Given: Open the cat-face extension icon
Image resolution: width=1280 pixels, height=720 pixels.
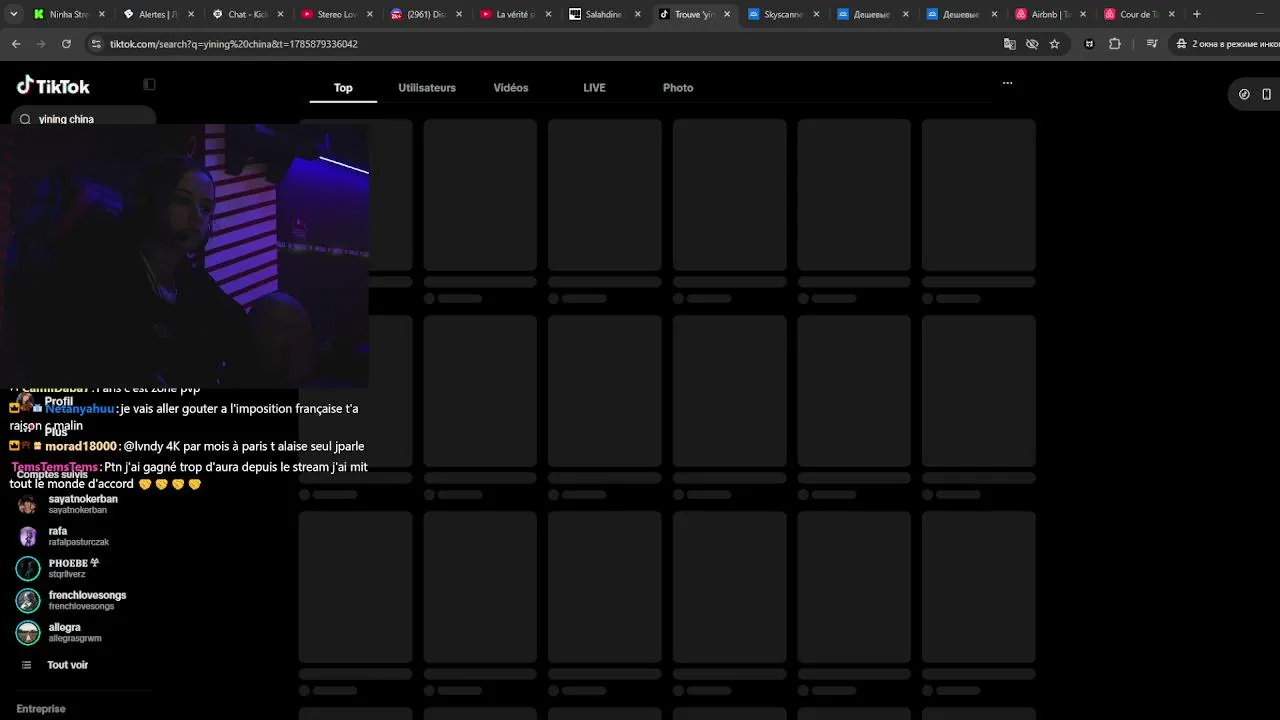Looking at the screenshot, I should (x=1089, y=44).
